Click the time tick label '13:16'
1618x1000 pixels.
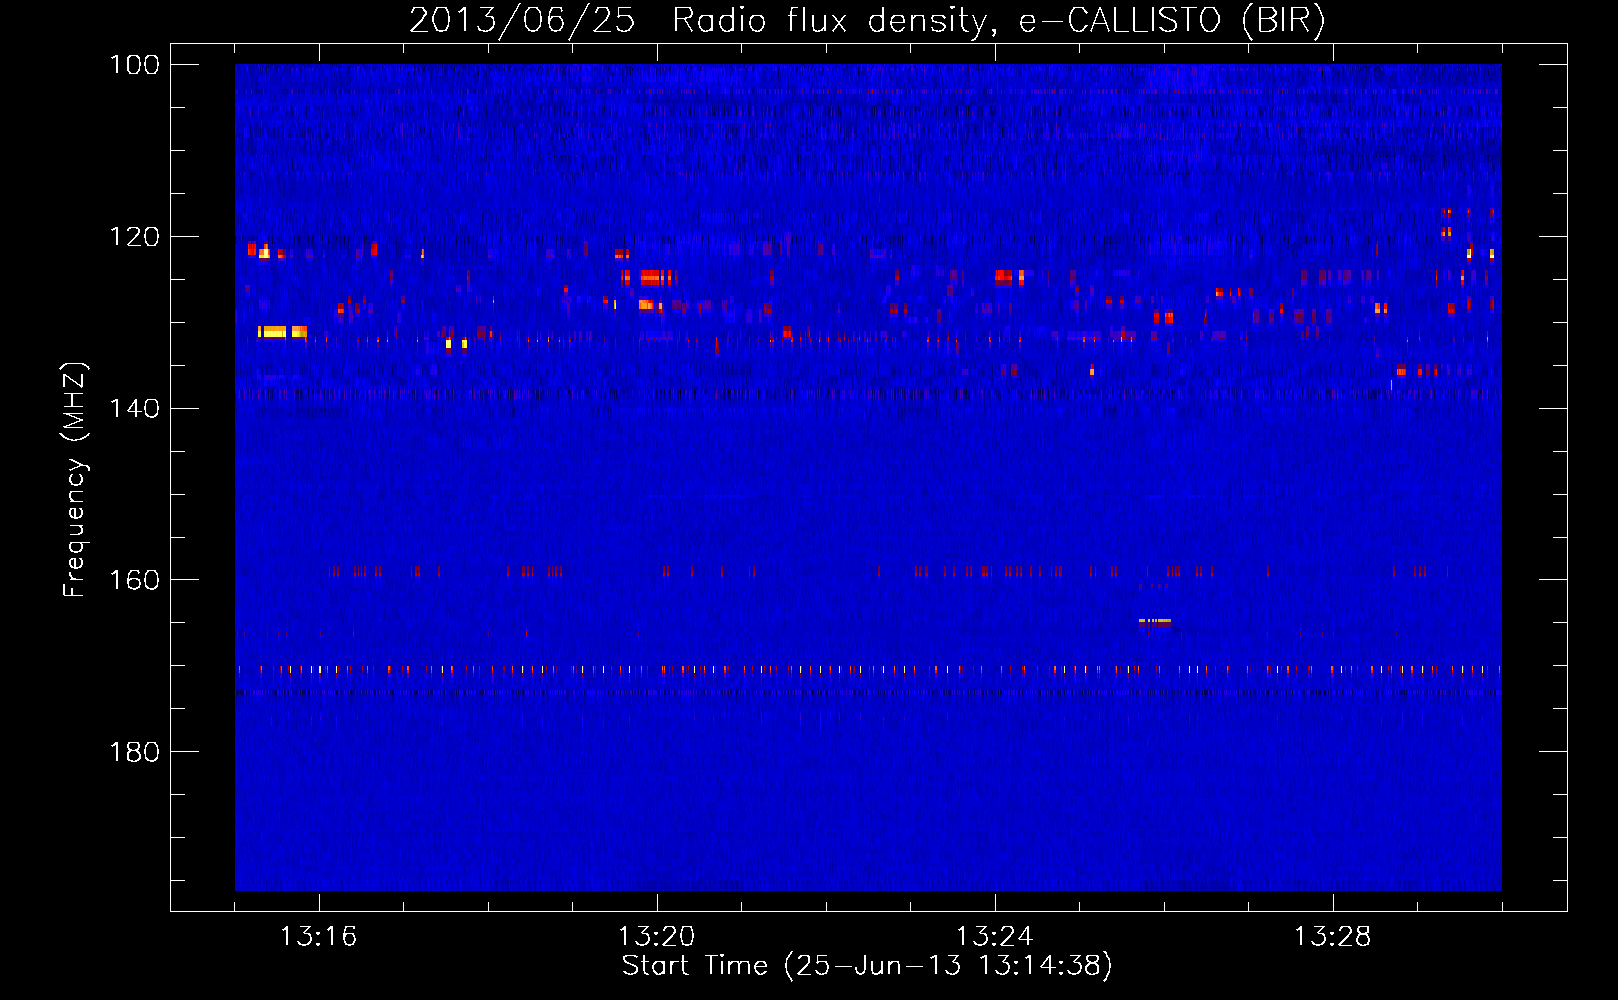(x=318, y=937)
